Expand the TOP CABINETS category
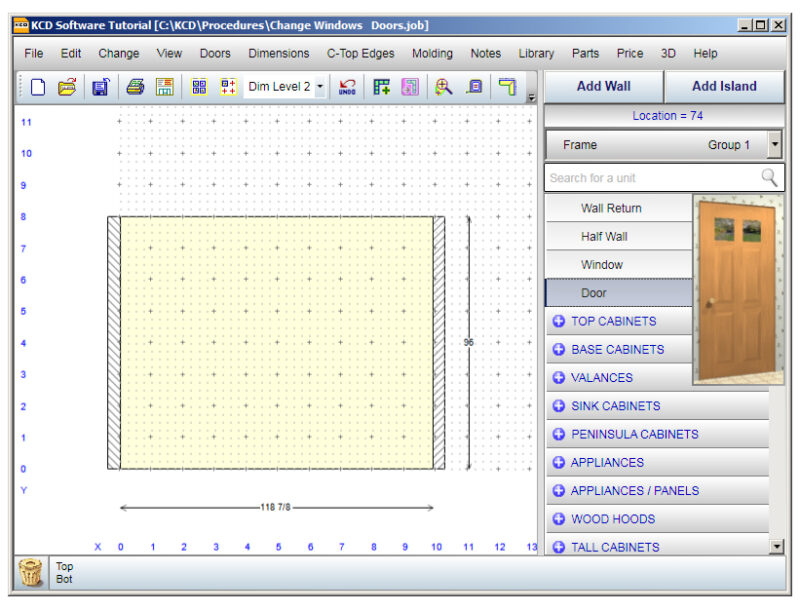This screenshot has height=611, width=800. point(559,322)
